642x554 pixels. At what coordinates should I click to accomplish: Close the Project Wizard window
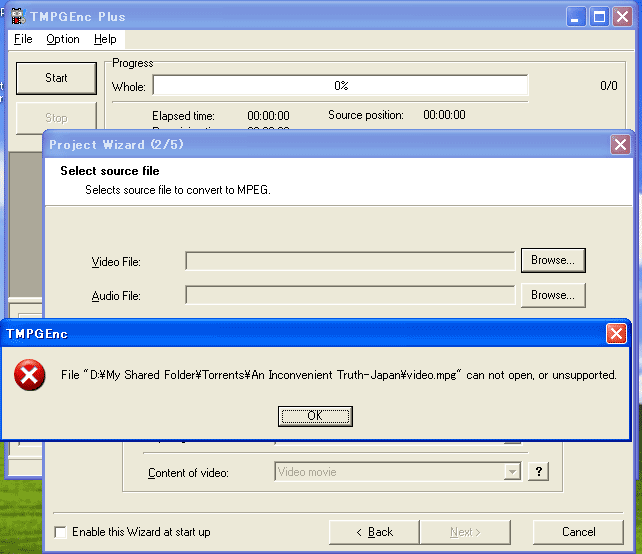point(620,145)
